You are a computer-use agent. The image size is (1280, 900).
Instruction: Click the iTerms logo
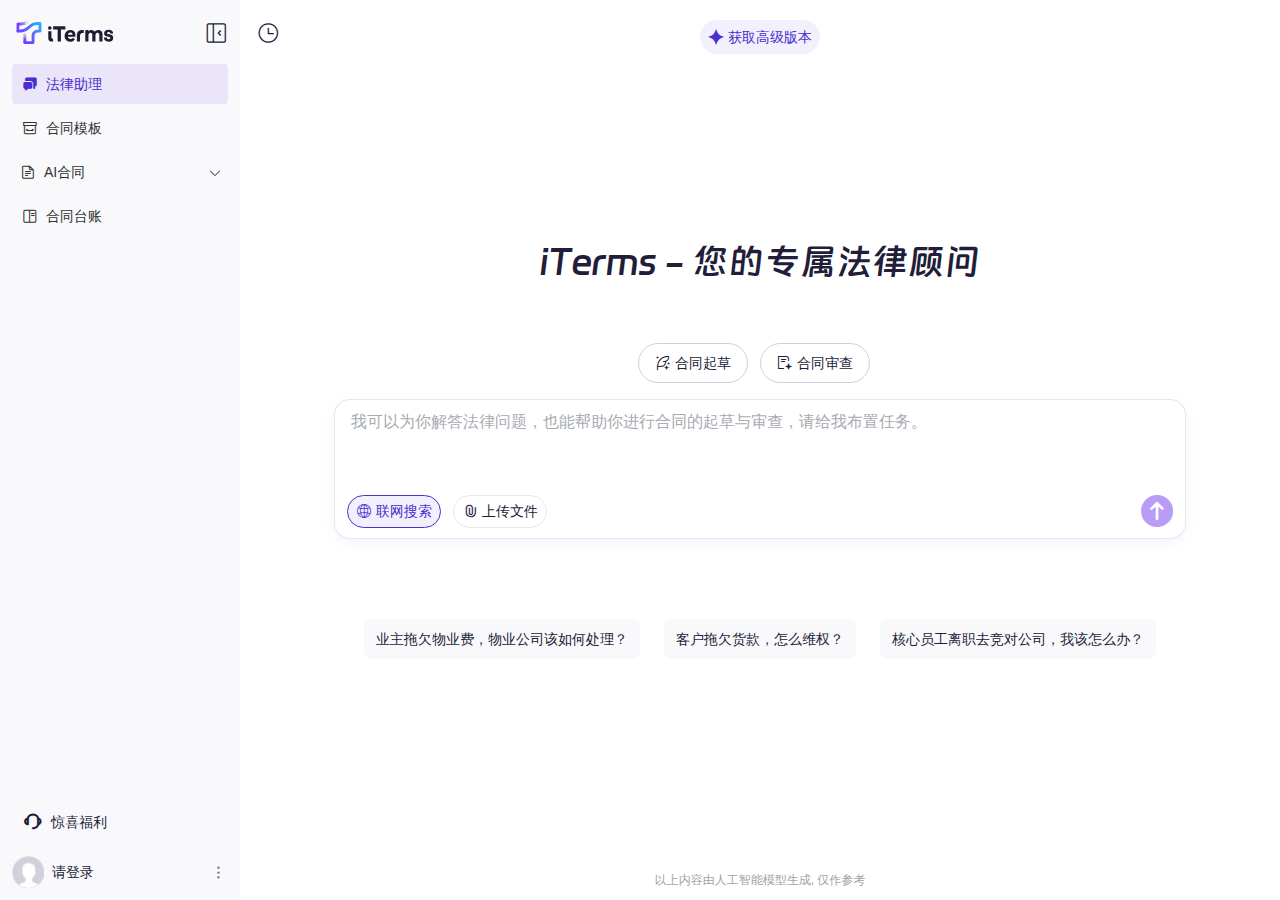(65, 34)
